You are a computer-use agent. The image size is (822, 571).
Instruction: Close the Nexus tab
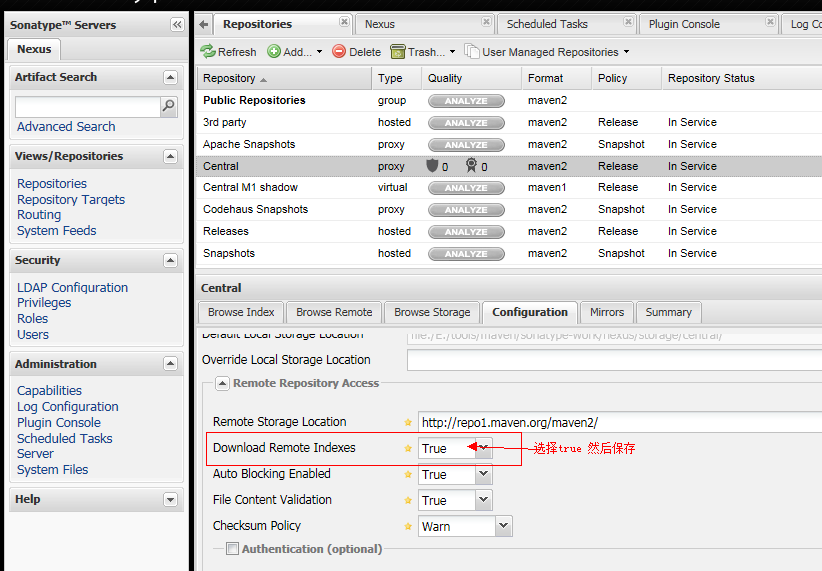click(486, 21)
